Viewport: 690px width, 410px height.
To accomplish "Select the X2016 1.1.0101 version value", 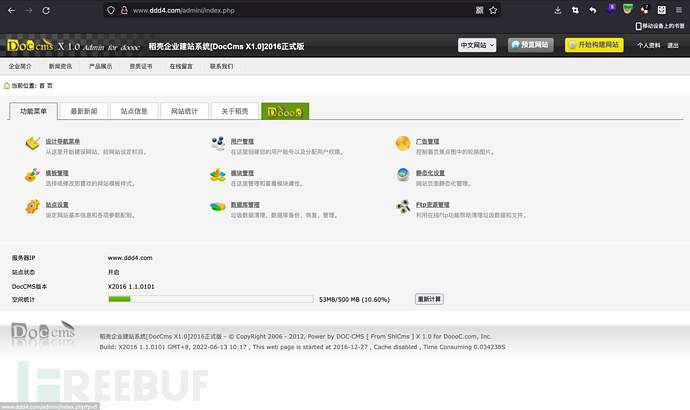I will point(131,286).
